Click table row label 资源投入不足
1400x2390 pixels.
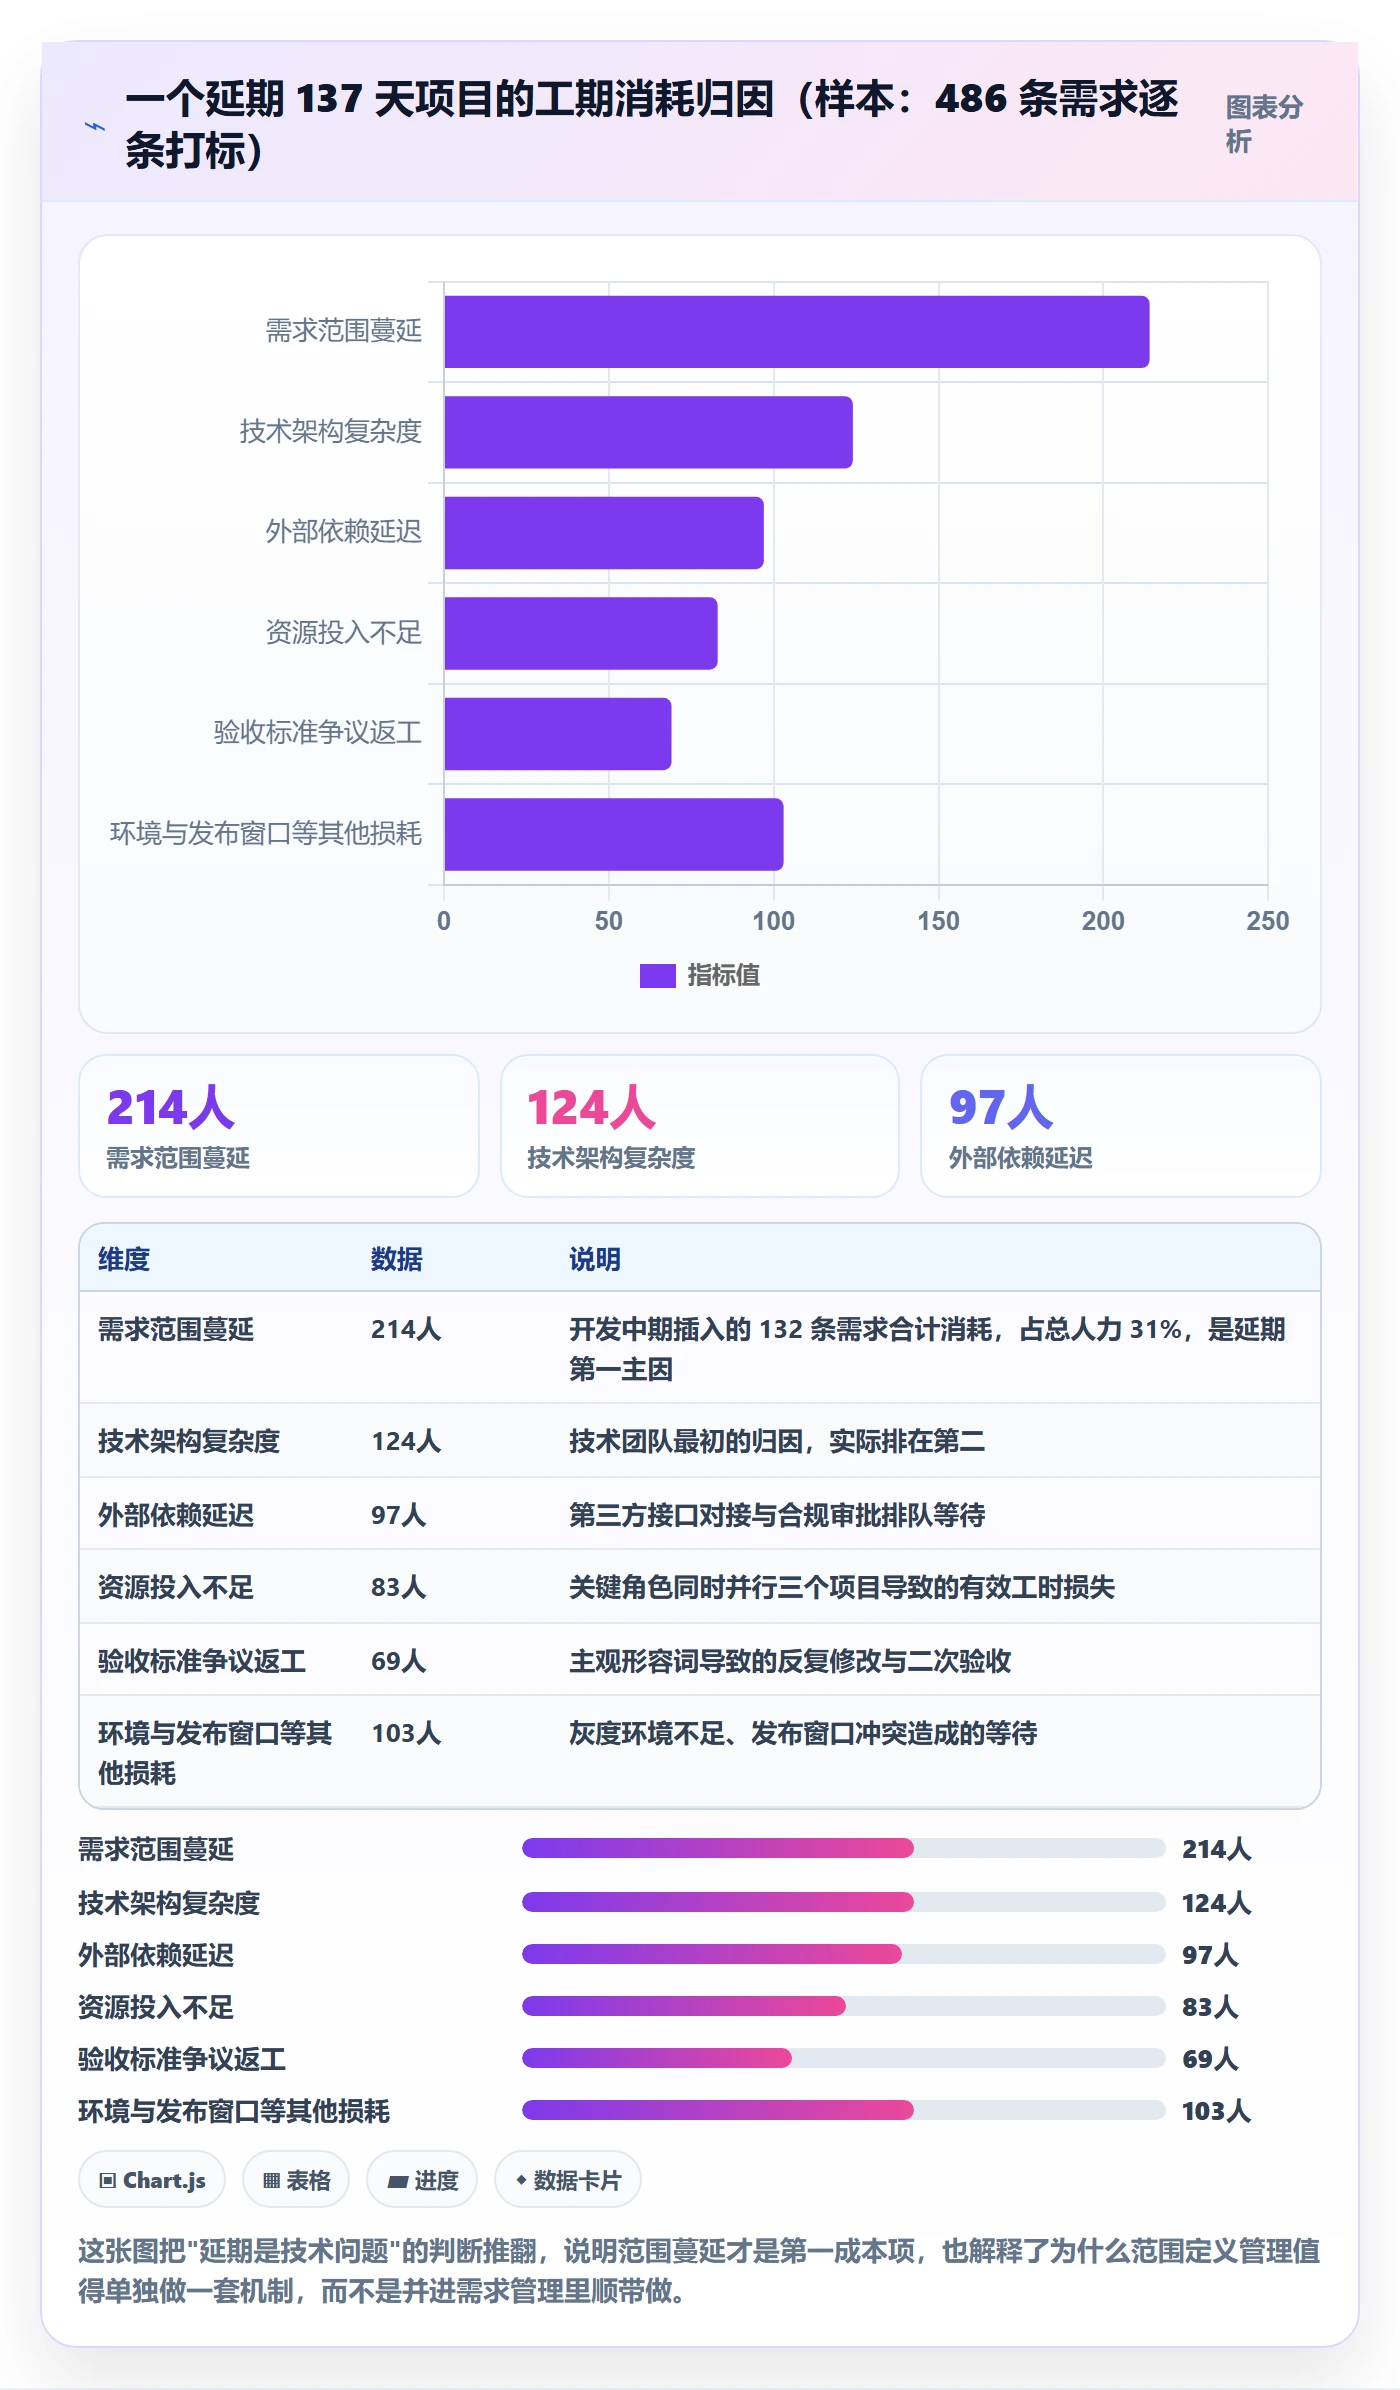pos(176,1587)
